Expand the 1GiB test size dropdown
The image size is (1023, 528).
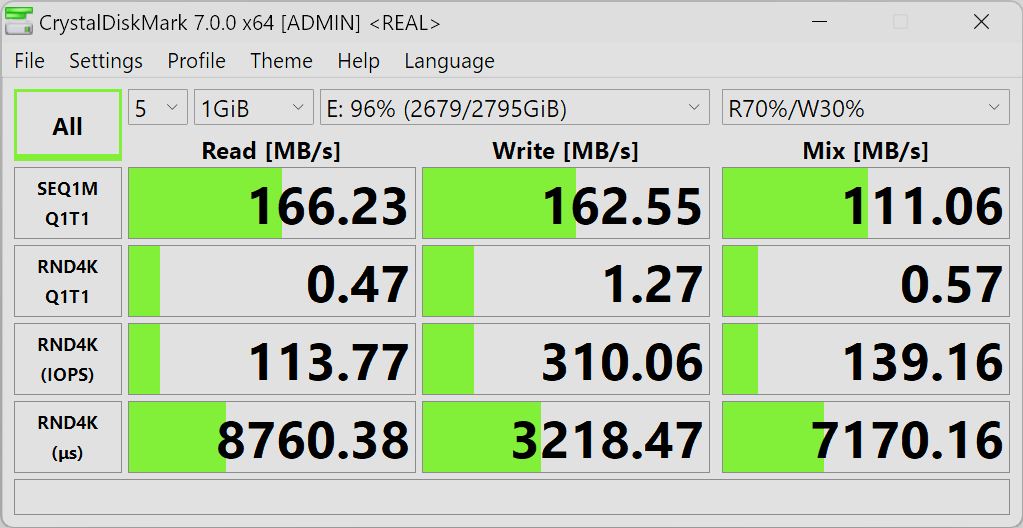tap(254, 107)
